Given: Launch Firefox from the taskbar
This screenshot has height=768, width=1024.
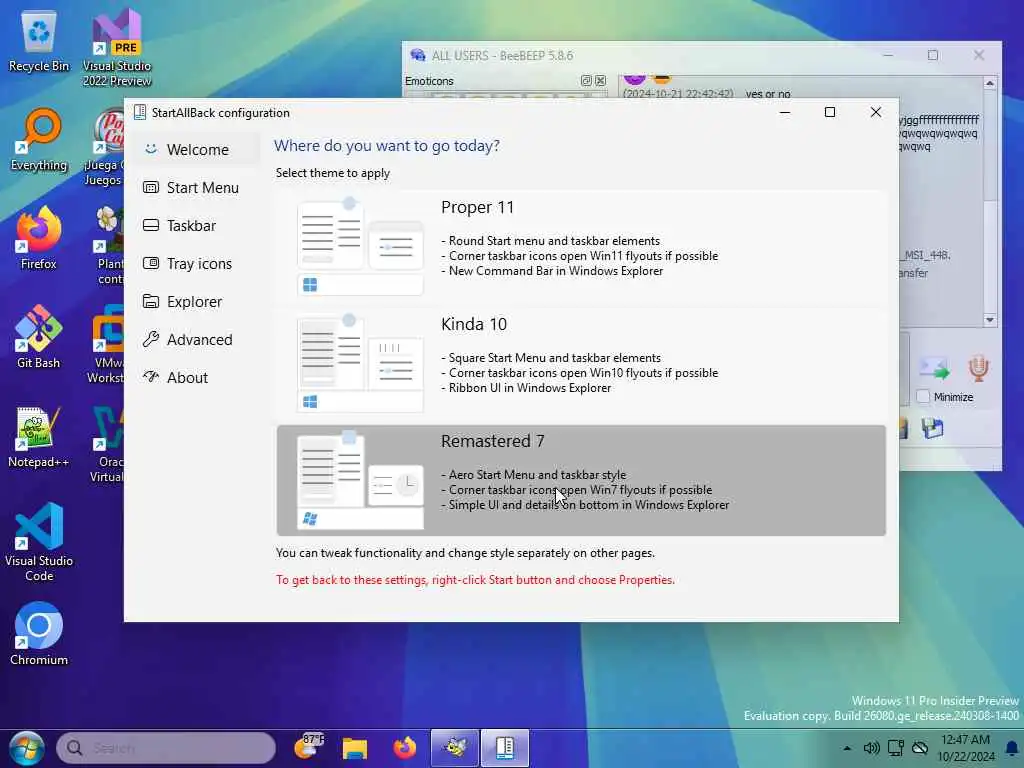Looking at the screenshot, I should click(405, 748).
